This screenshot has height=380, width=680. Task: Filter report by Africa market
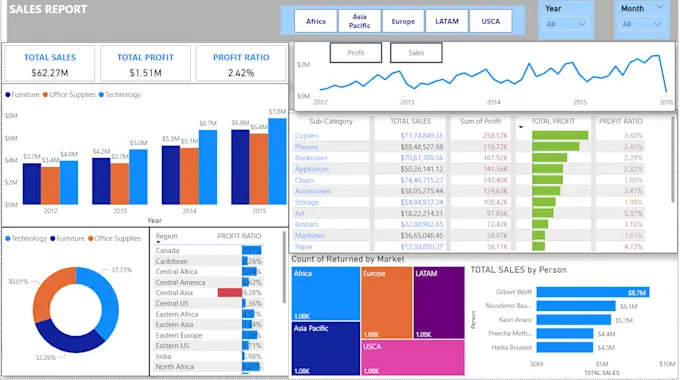[316, 21]
